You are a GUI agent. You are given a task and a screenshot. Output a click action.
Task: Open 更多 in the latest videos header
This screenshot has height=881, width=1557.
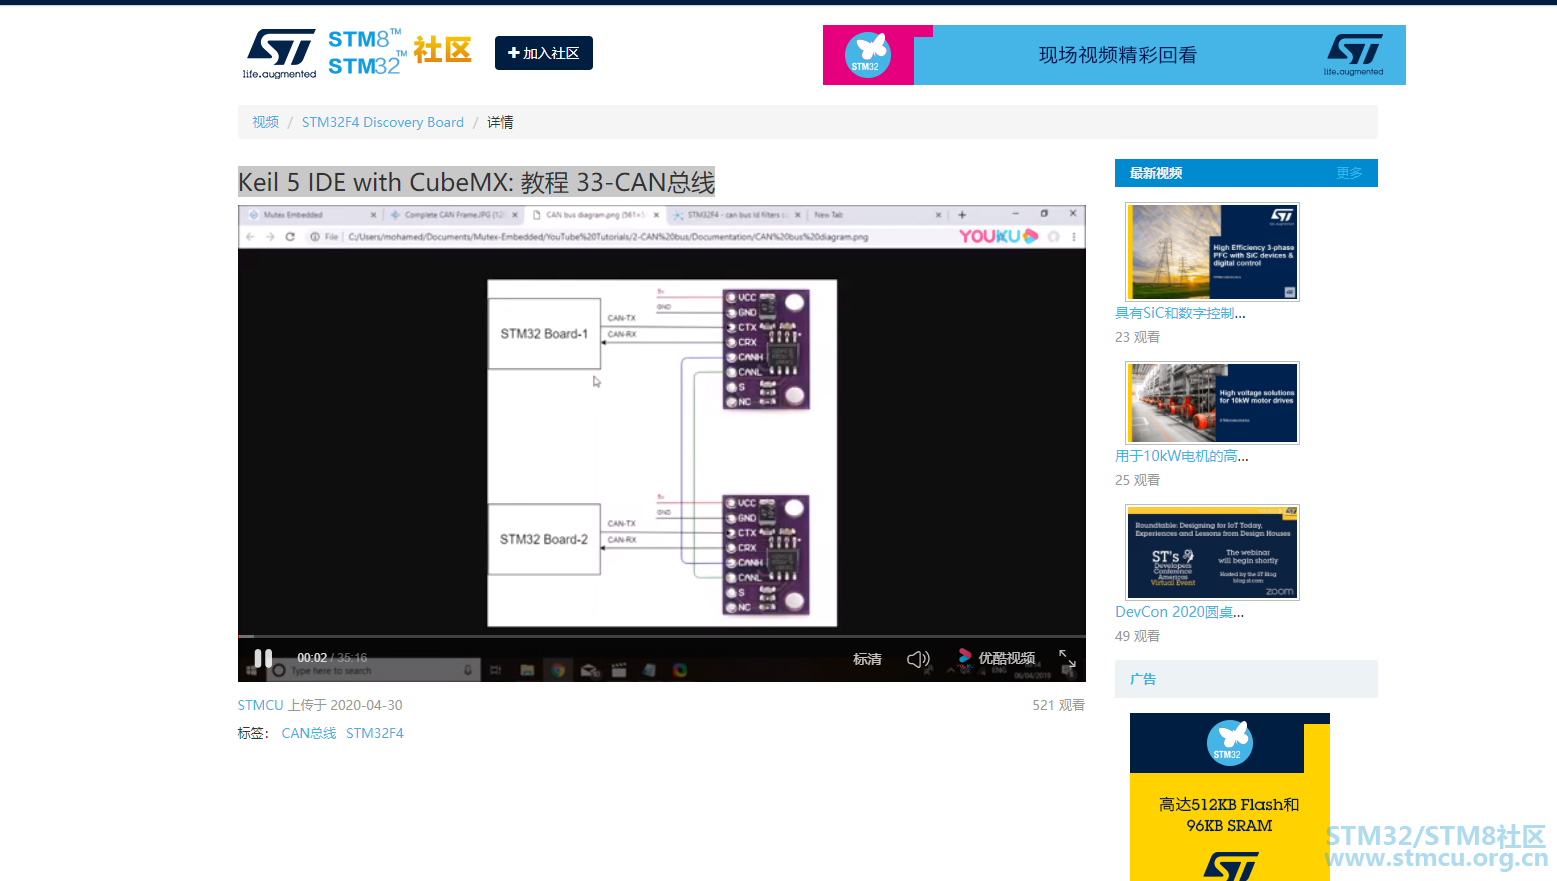(x=1350, y=173)
